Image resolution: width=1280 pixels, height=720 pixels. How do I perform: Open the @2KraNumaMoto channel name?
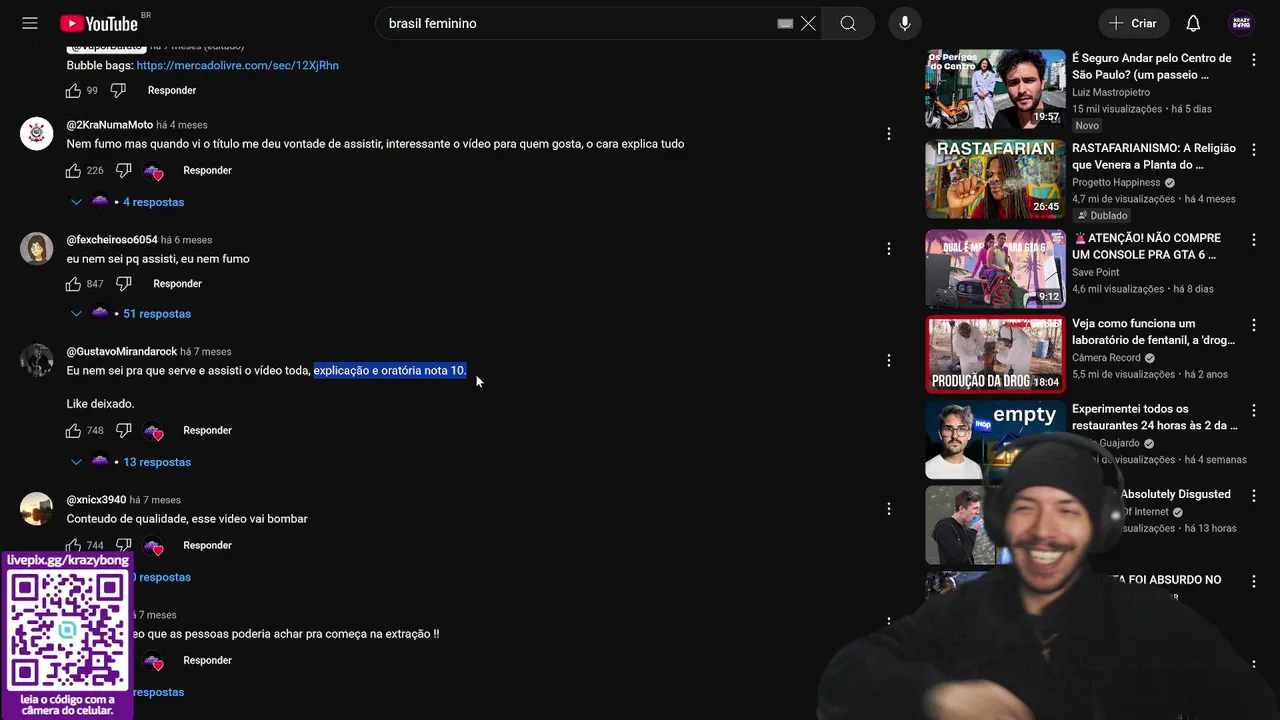coord(110,125)
